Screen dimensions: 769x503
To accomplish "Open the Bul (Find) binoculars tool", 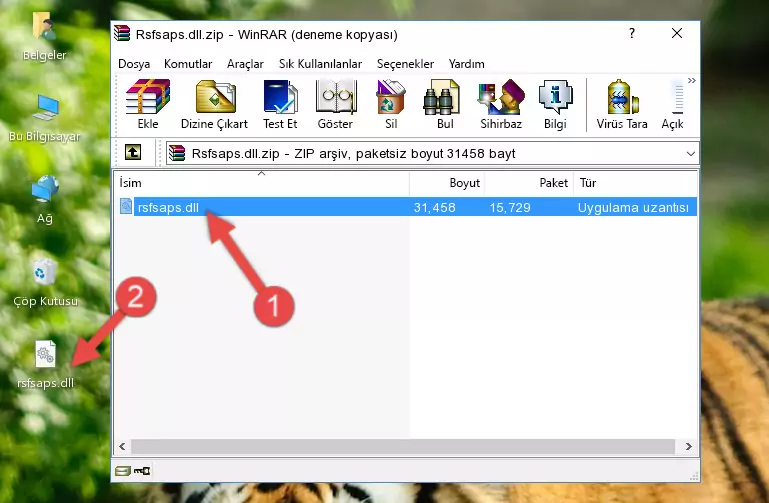I will click(445, 104).
